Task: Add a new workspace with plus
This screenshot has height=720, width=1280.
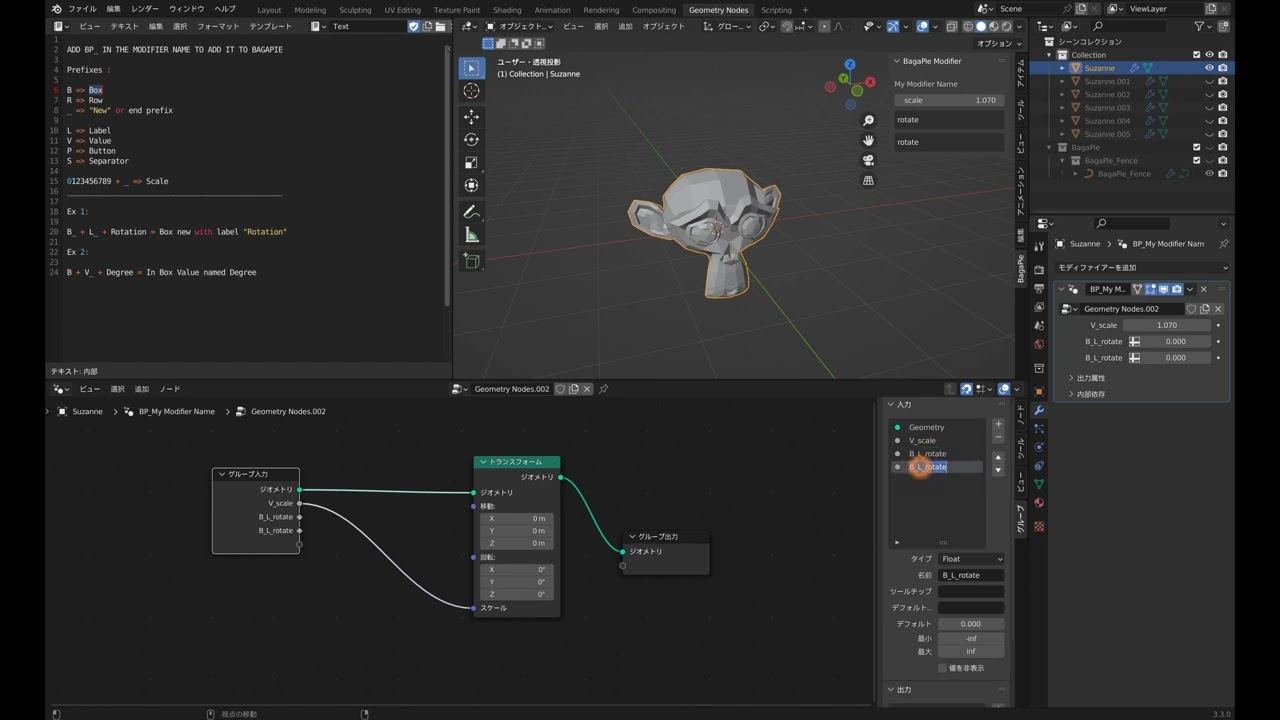Action: (805, 10)
